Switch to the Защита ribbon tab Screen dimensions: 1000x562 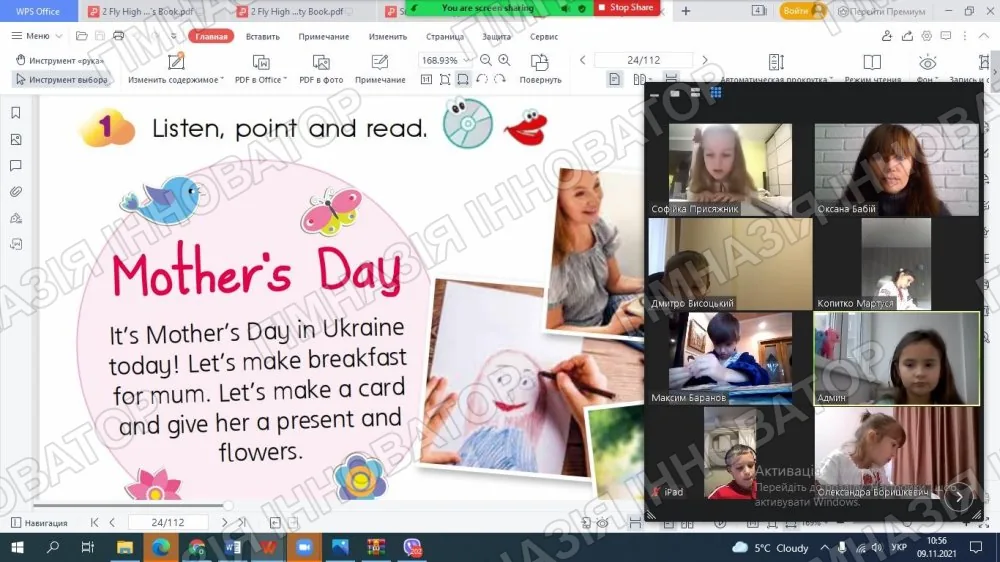coord(496,36)
